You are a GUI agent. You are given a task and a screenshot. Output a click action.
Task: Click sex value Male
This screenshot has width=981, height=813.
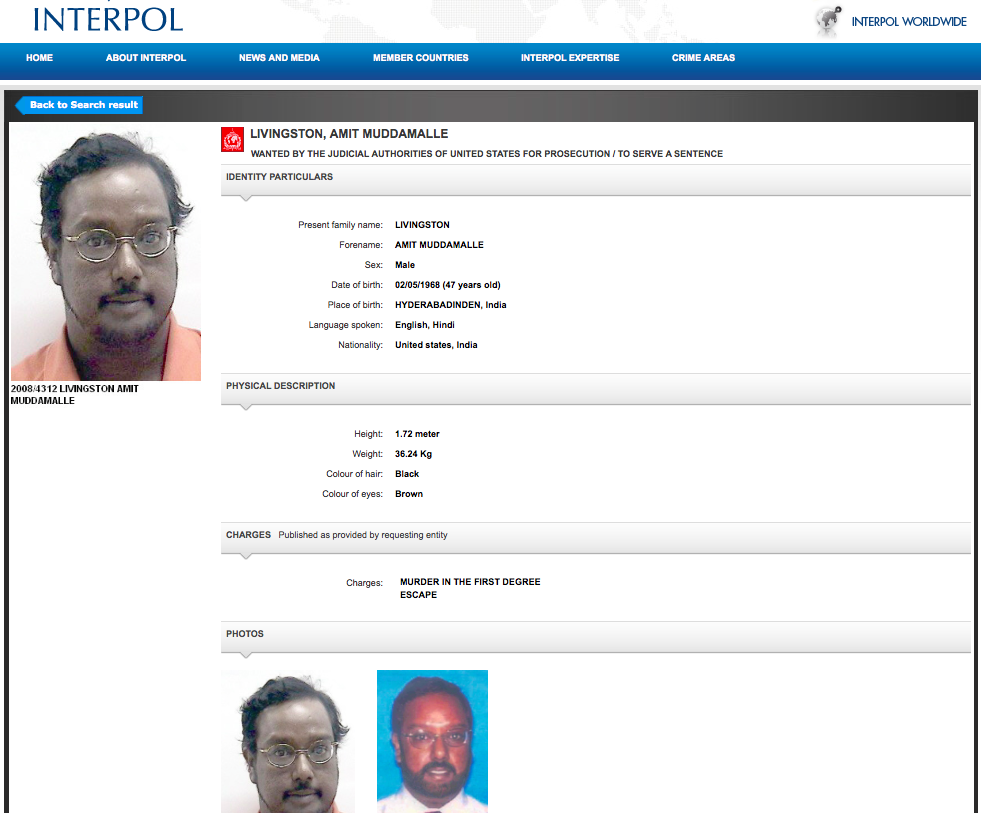click(405, 265)
